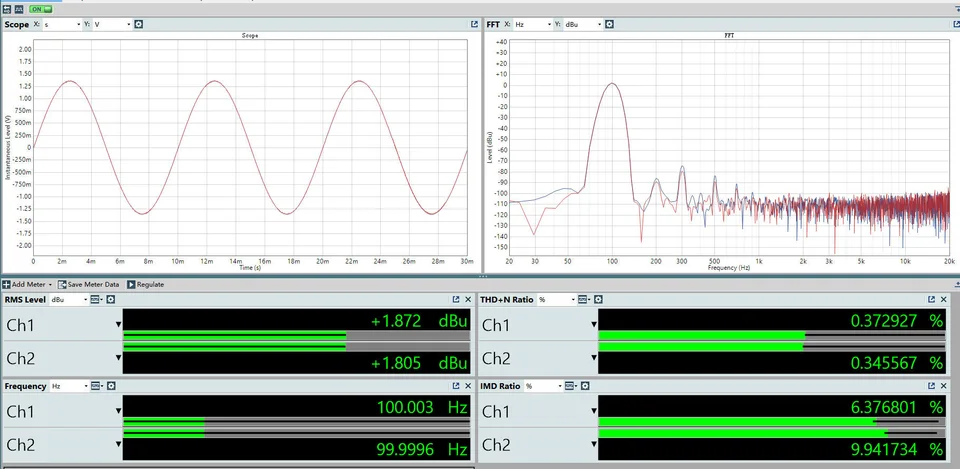
Task: Pop out the Frequency meter
Action: click(x=456, y=386)
